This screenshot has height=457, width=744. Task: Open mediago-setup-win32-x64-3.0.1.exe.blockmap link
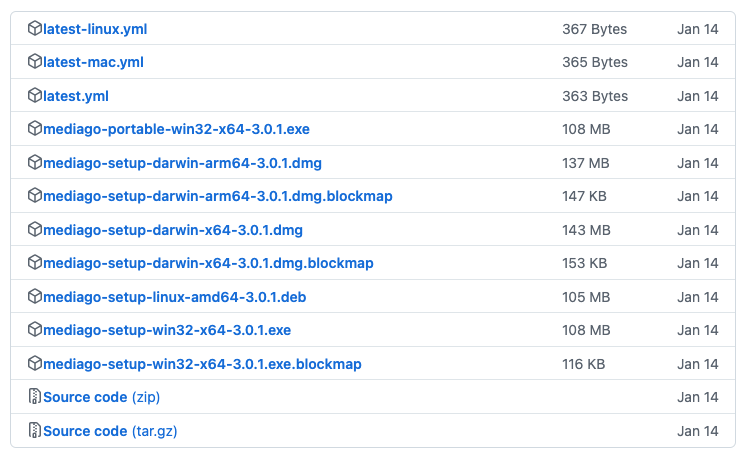202,364
